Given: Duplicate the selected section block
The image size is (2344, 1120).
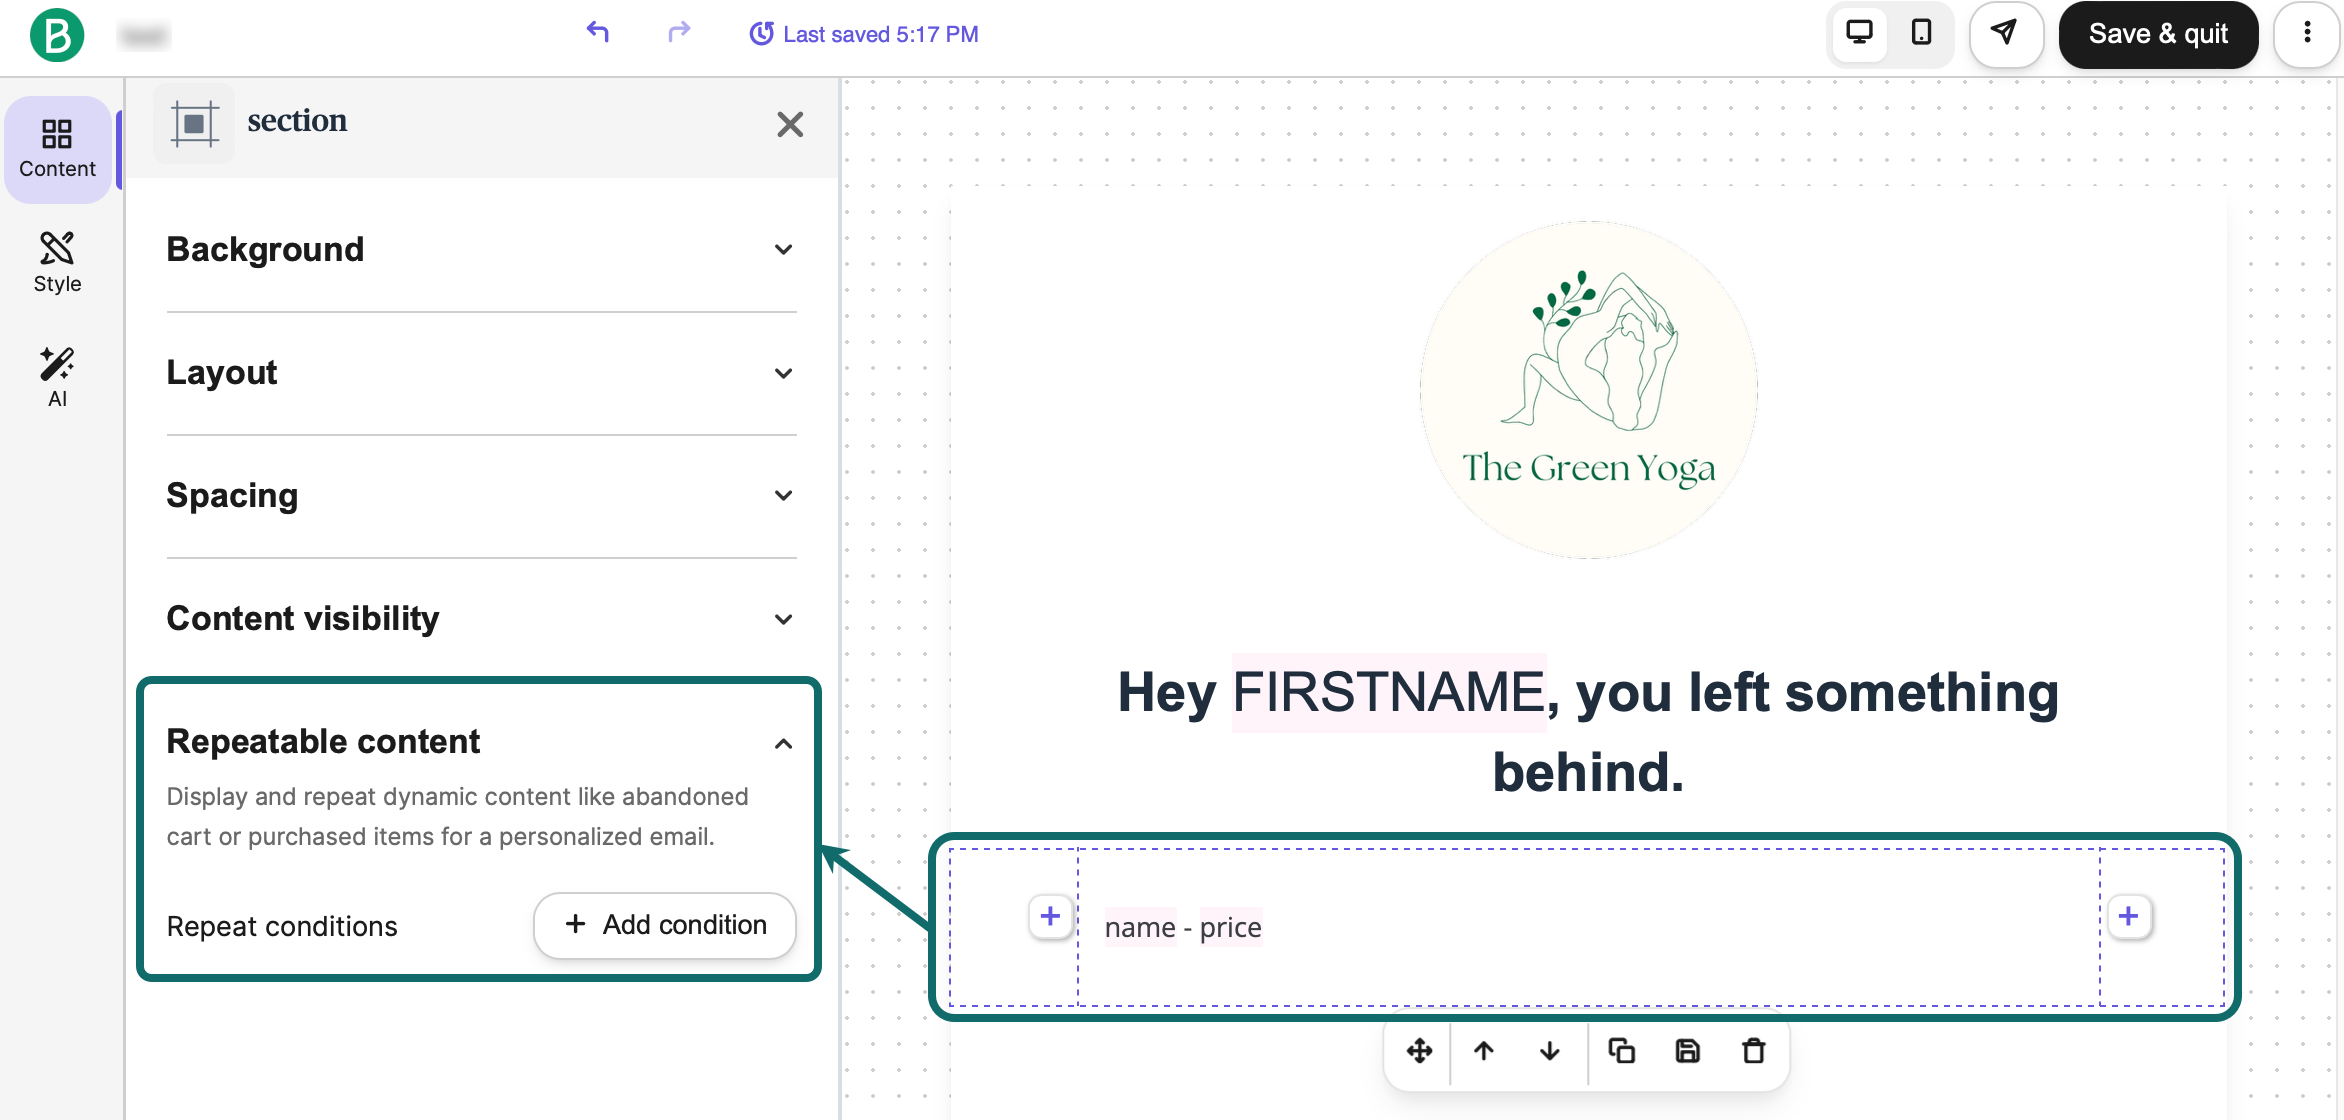Looking at the screenshot, I should pyautogui.click(x=1621, y=1051).
